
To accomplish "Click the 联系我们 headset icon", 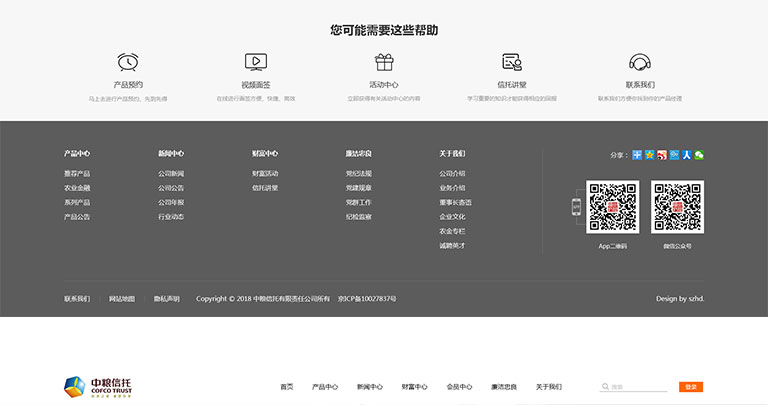I will pyautogui.click(x=640, y=62).
